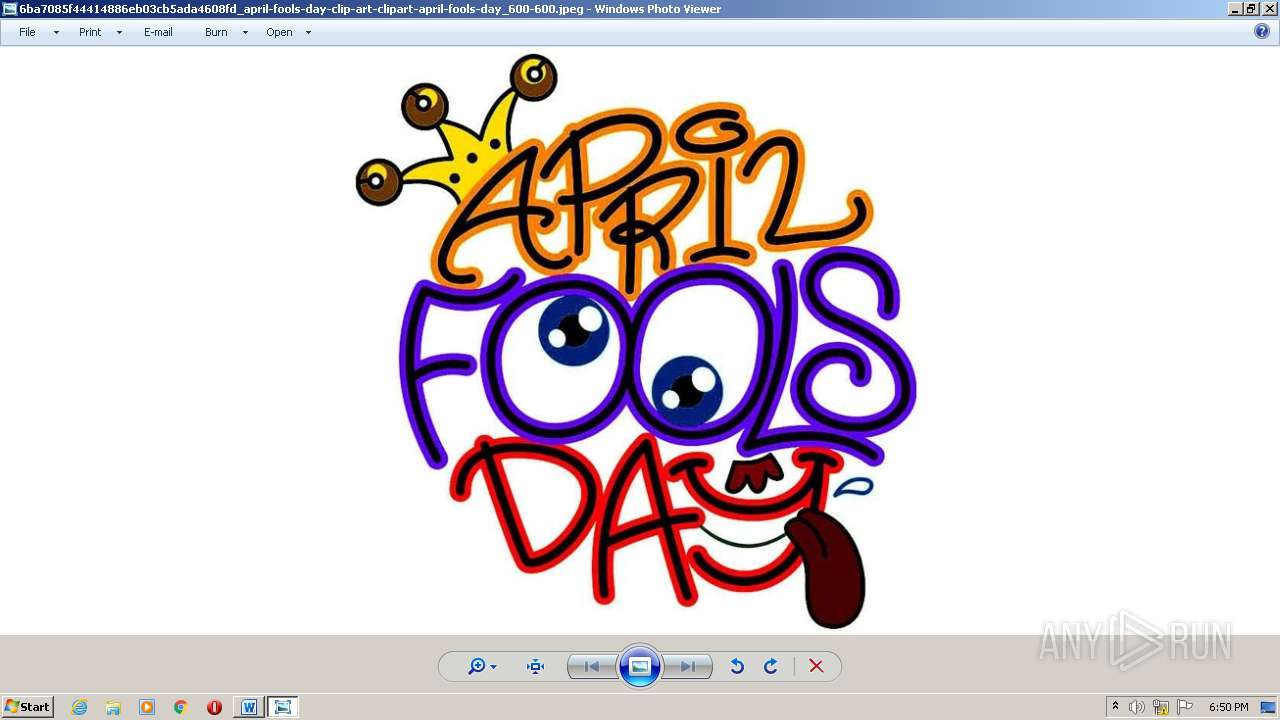Image resolution: width=1280 pixels, height=720 pixels.
Task: Open Action Center flag icon
Action: pos(1185,707)
